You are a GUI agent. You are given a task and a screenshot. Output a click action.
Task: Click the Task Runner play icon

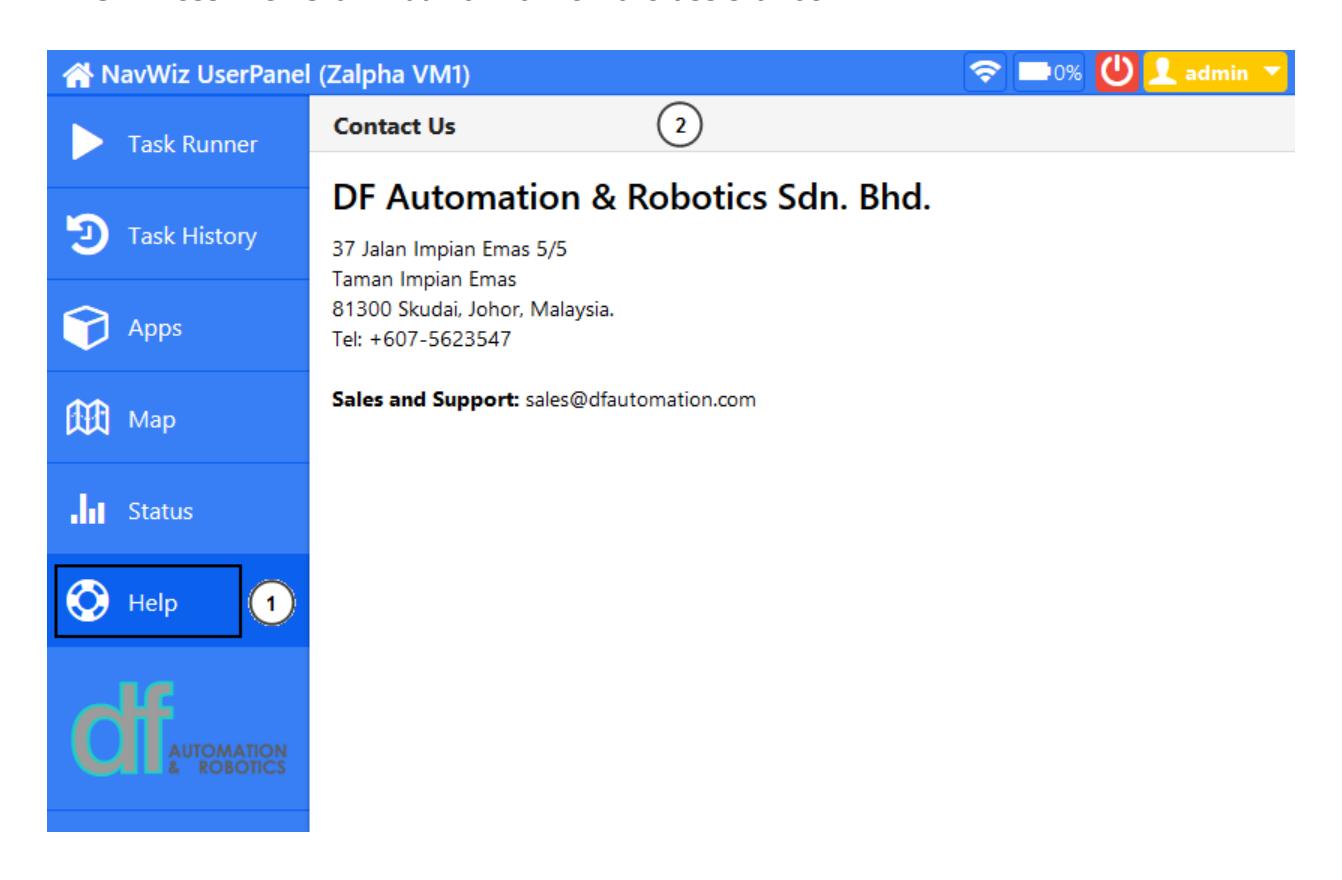[88, 143]
